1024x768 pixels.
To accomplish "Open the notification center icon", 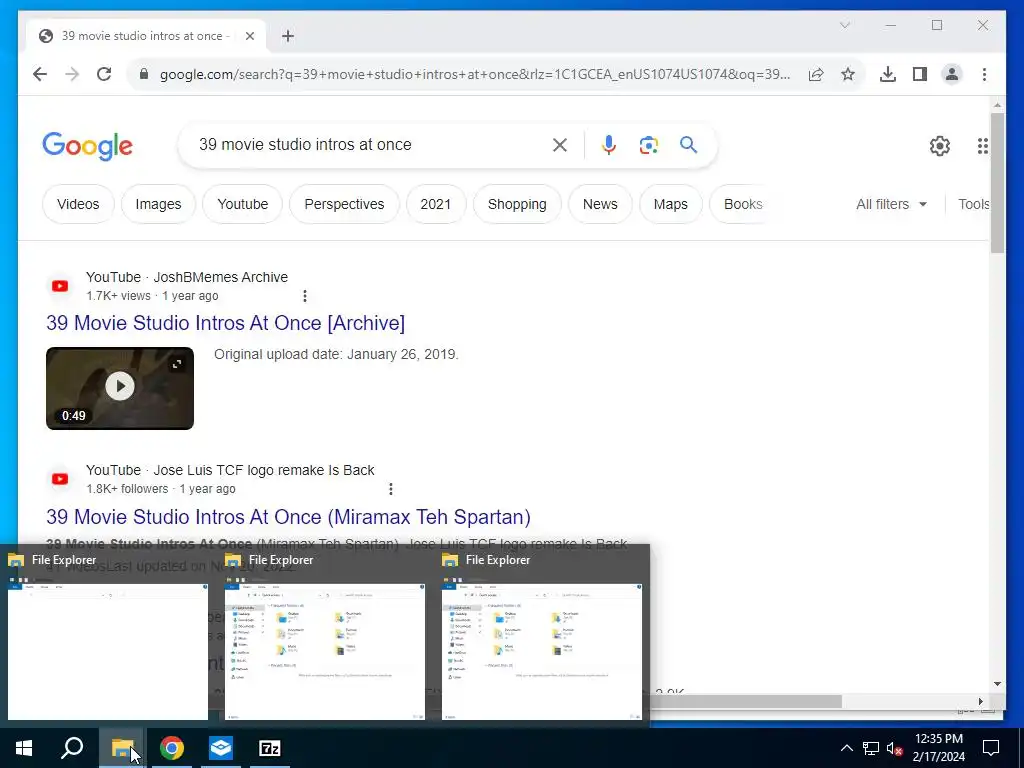I will coord(991,748).
